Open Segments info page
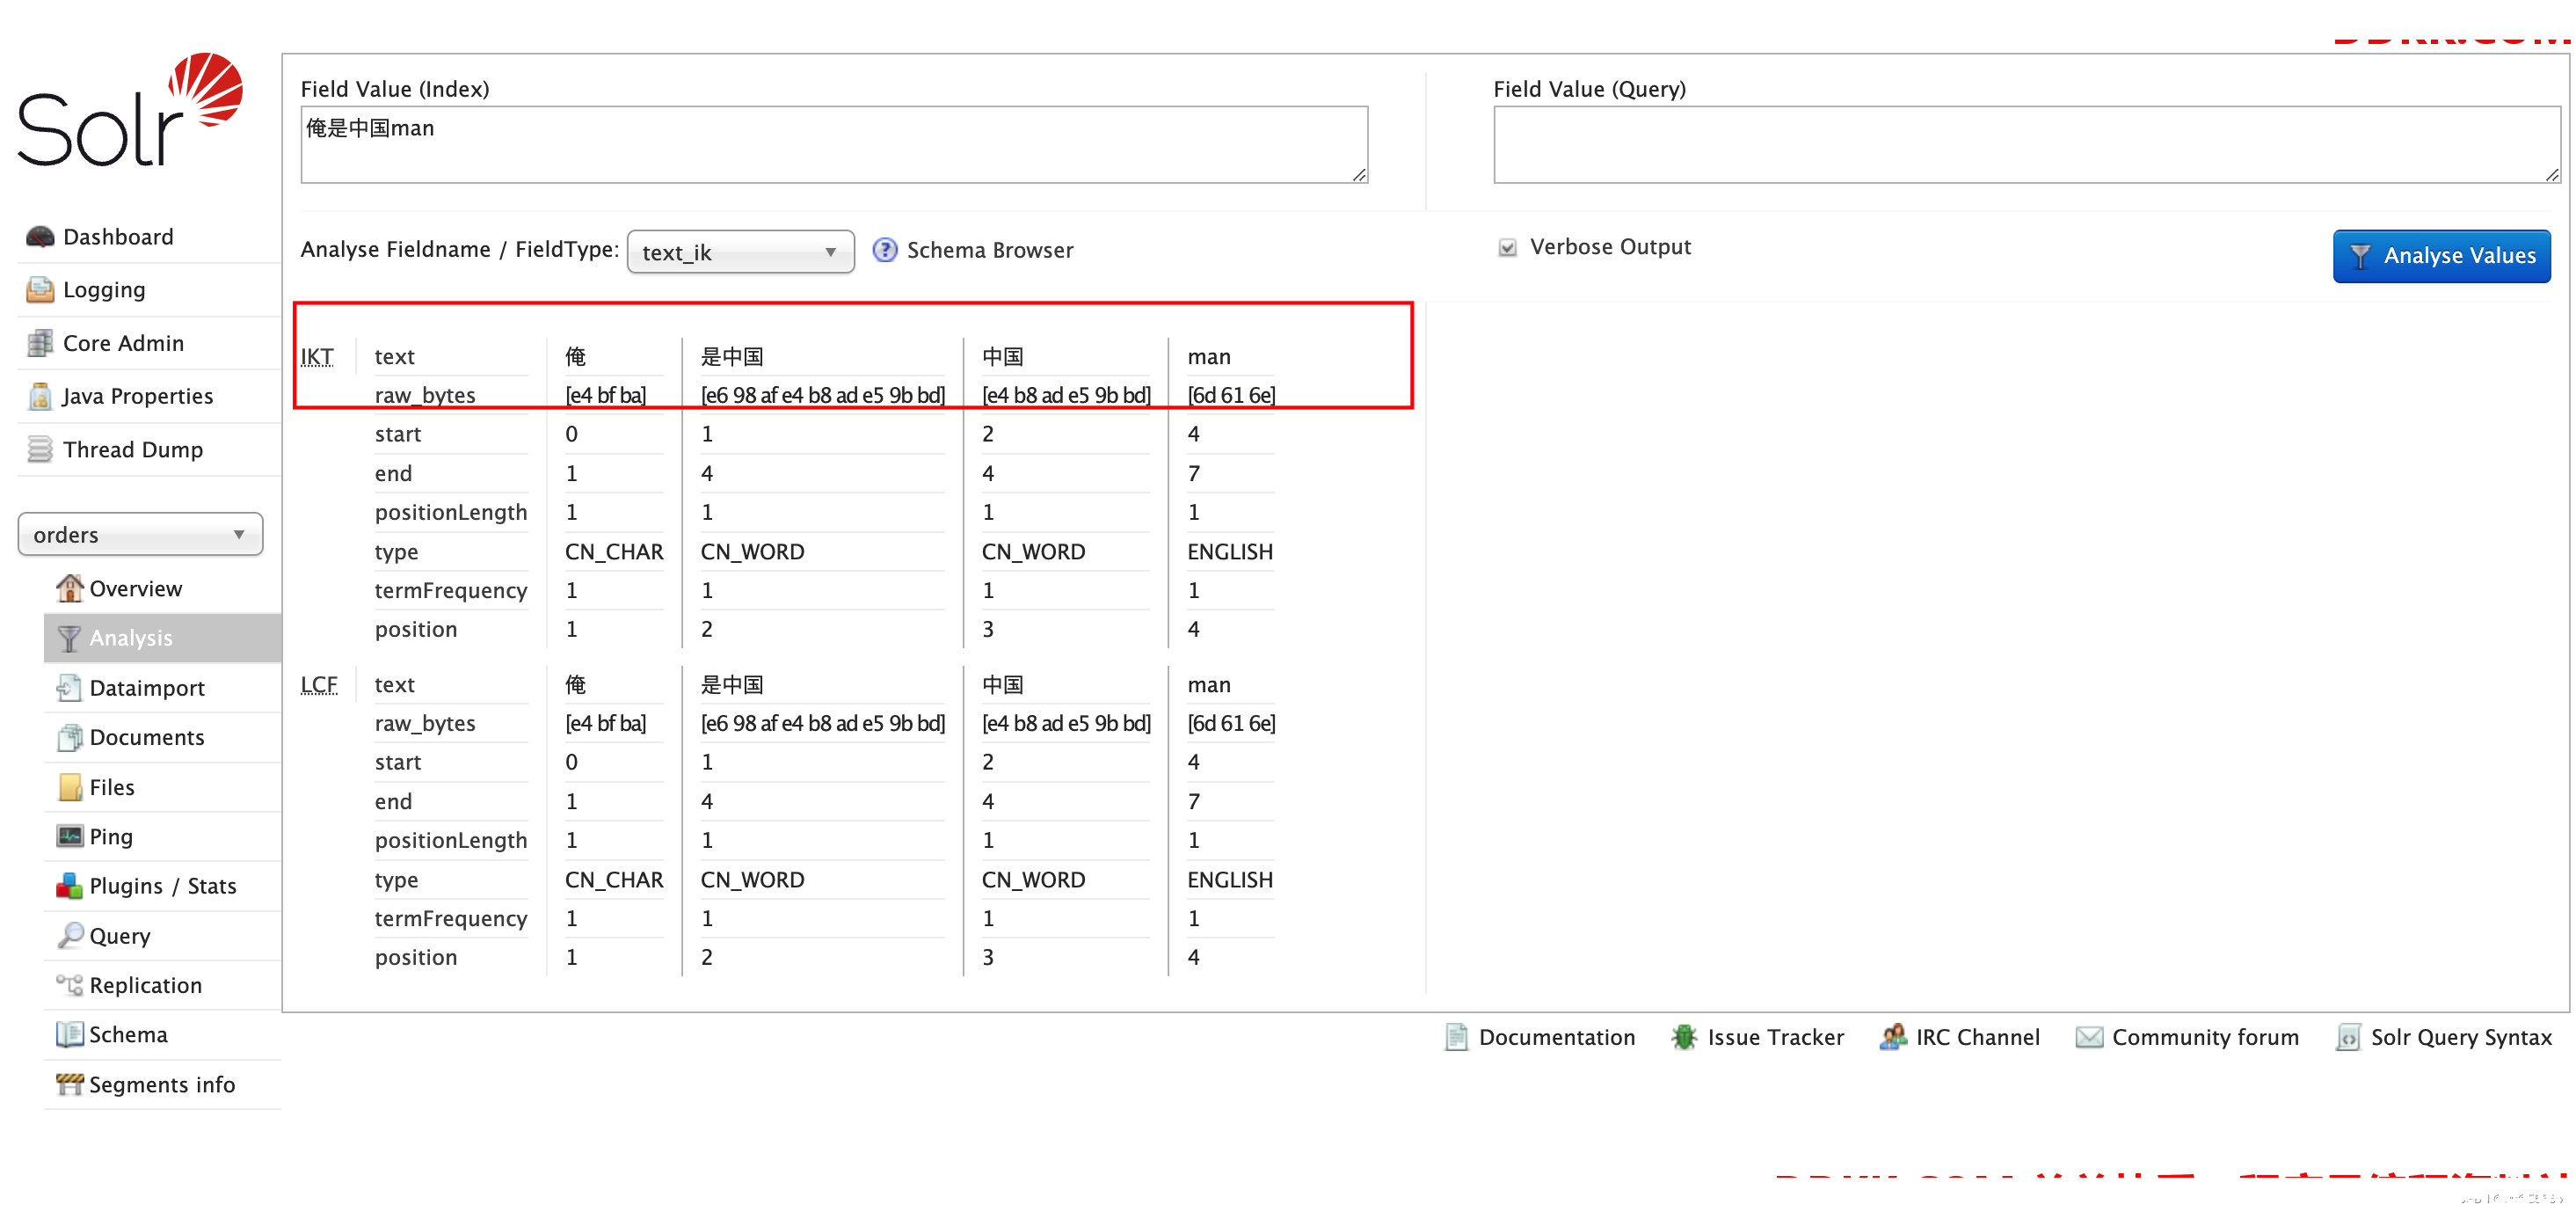2576x1212 pixels. (162, 1084)
